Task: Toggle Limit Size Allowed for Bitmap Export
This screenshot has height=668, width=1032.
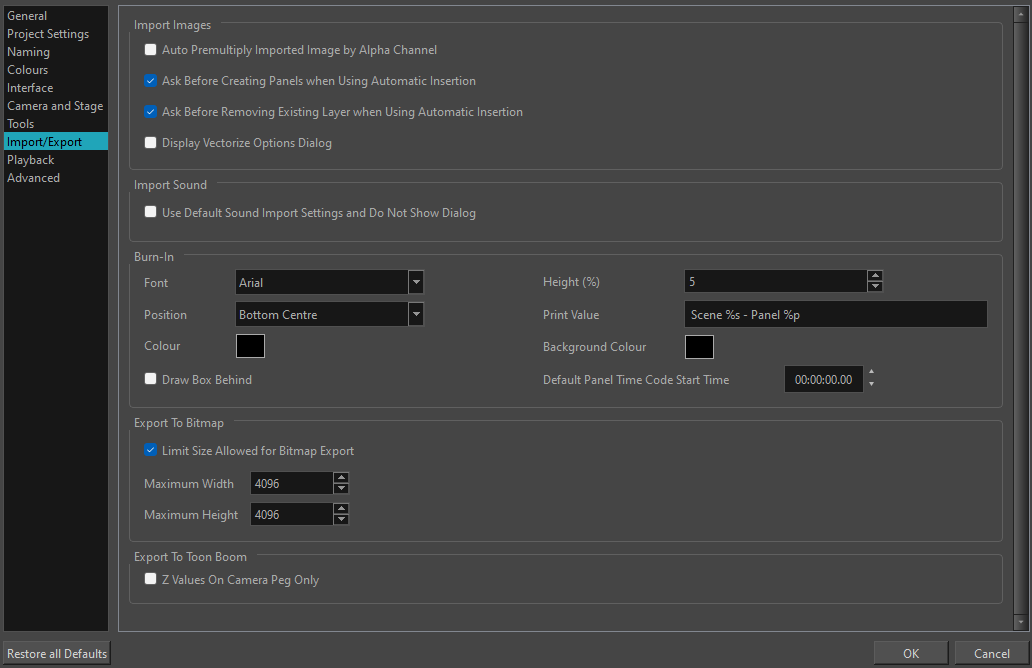Action: point(151,450)
